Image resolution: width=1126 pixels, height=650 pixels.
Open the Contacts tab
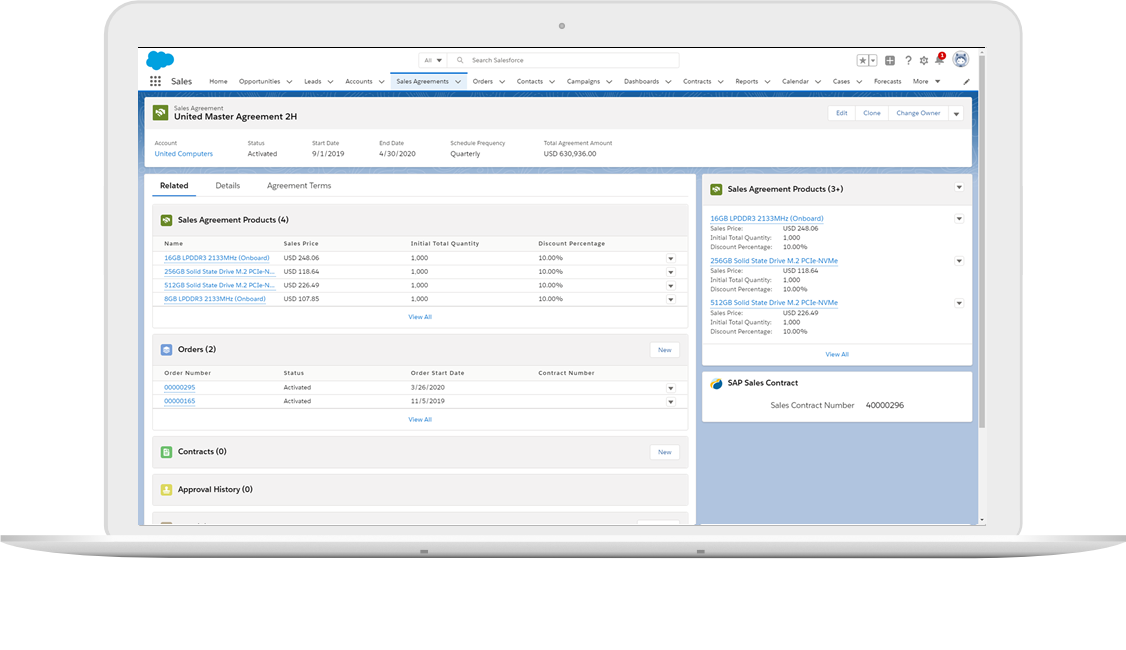click(530, 81)
